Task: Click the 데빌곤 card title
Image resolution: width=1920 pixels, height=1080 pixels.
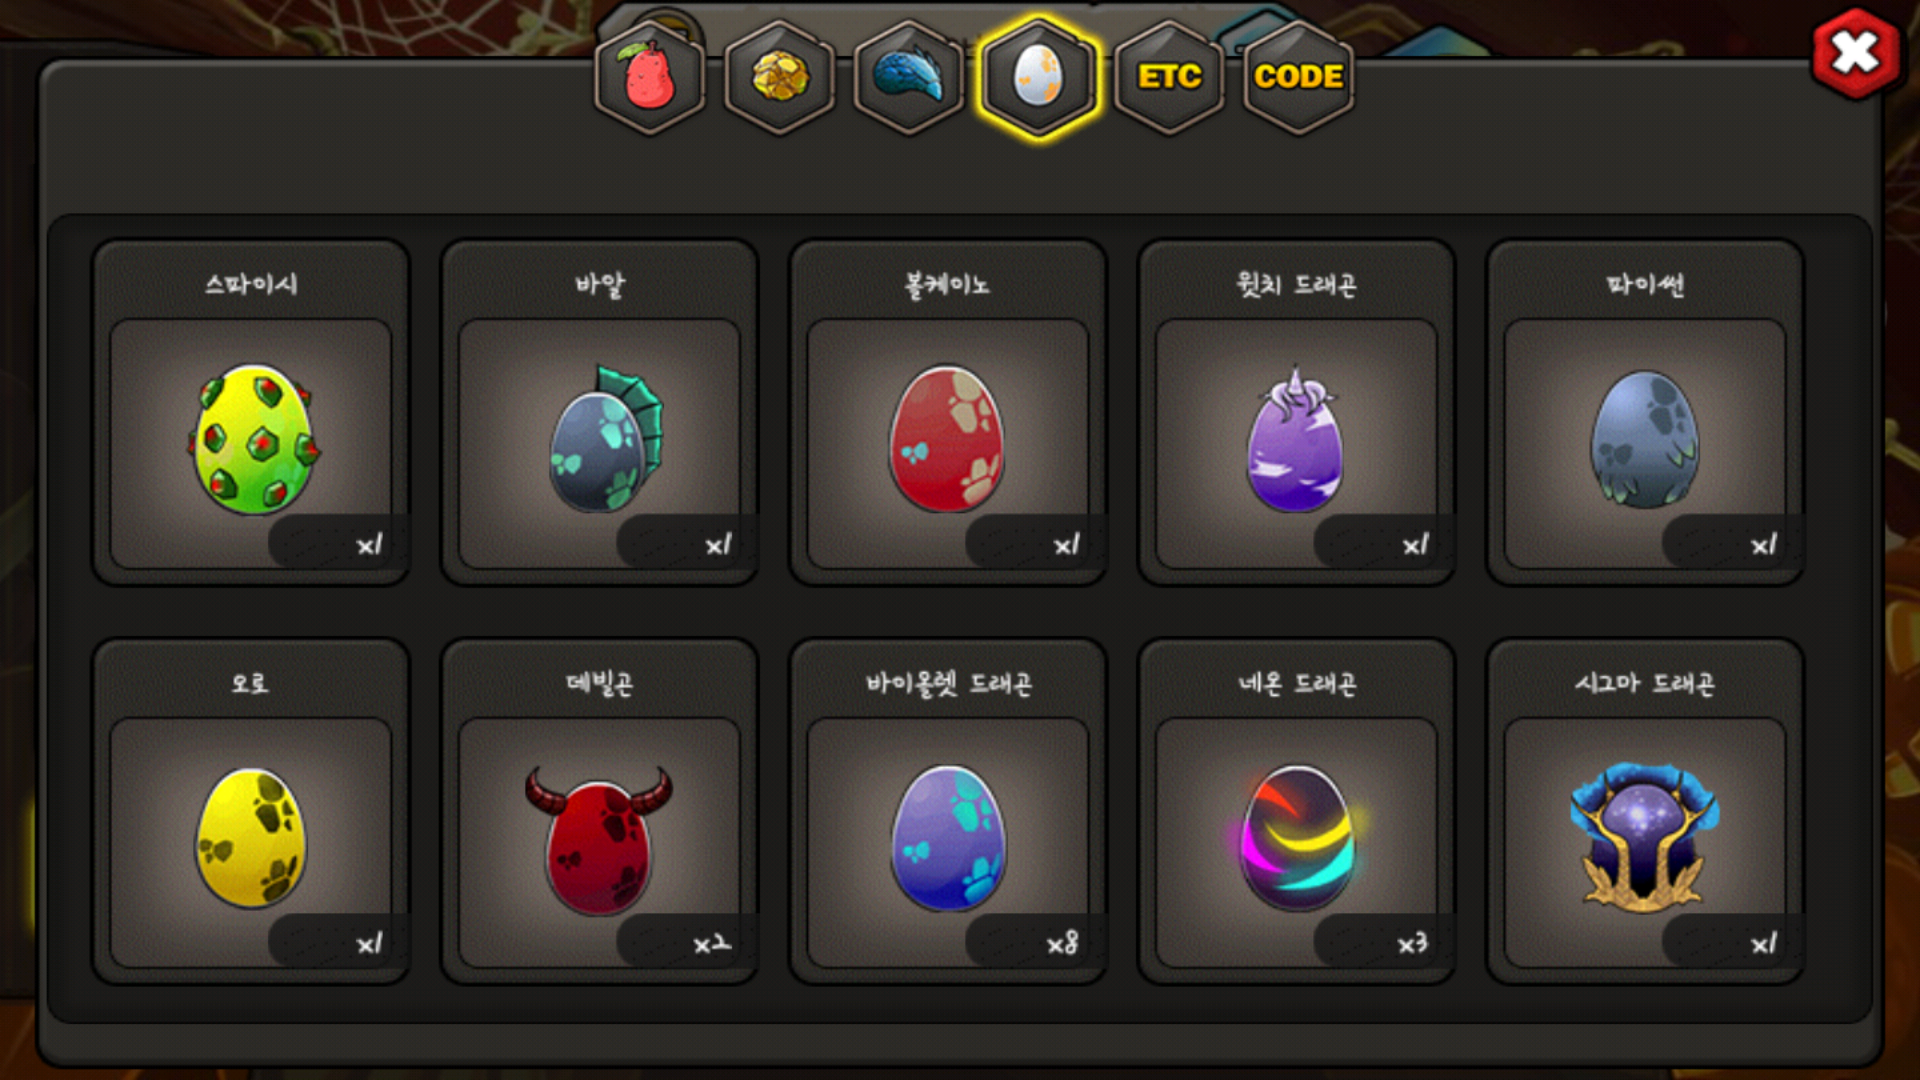Action: 600,683
